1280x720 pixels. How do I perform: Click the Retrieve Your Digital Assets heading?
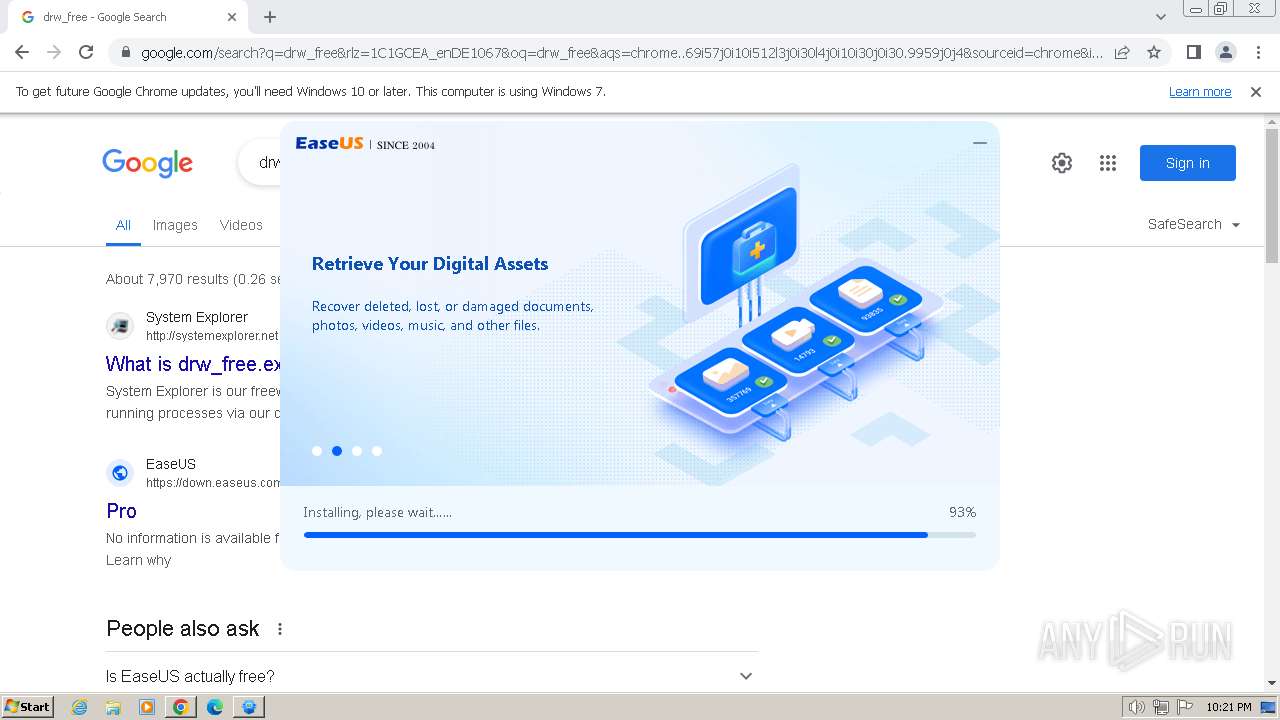(x=430, y=264)
